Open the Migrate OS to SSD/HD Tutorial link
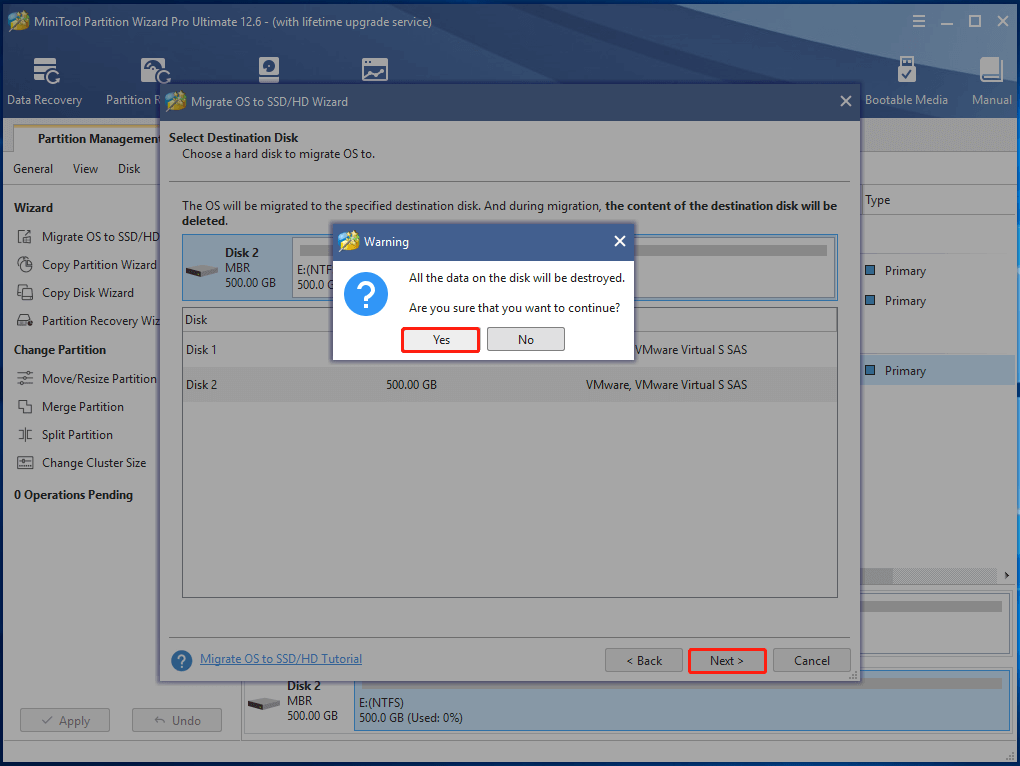The width and height of the screenshot is (1020, 766). click(x=281, y=659)
